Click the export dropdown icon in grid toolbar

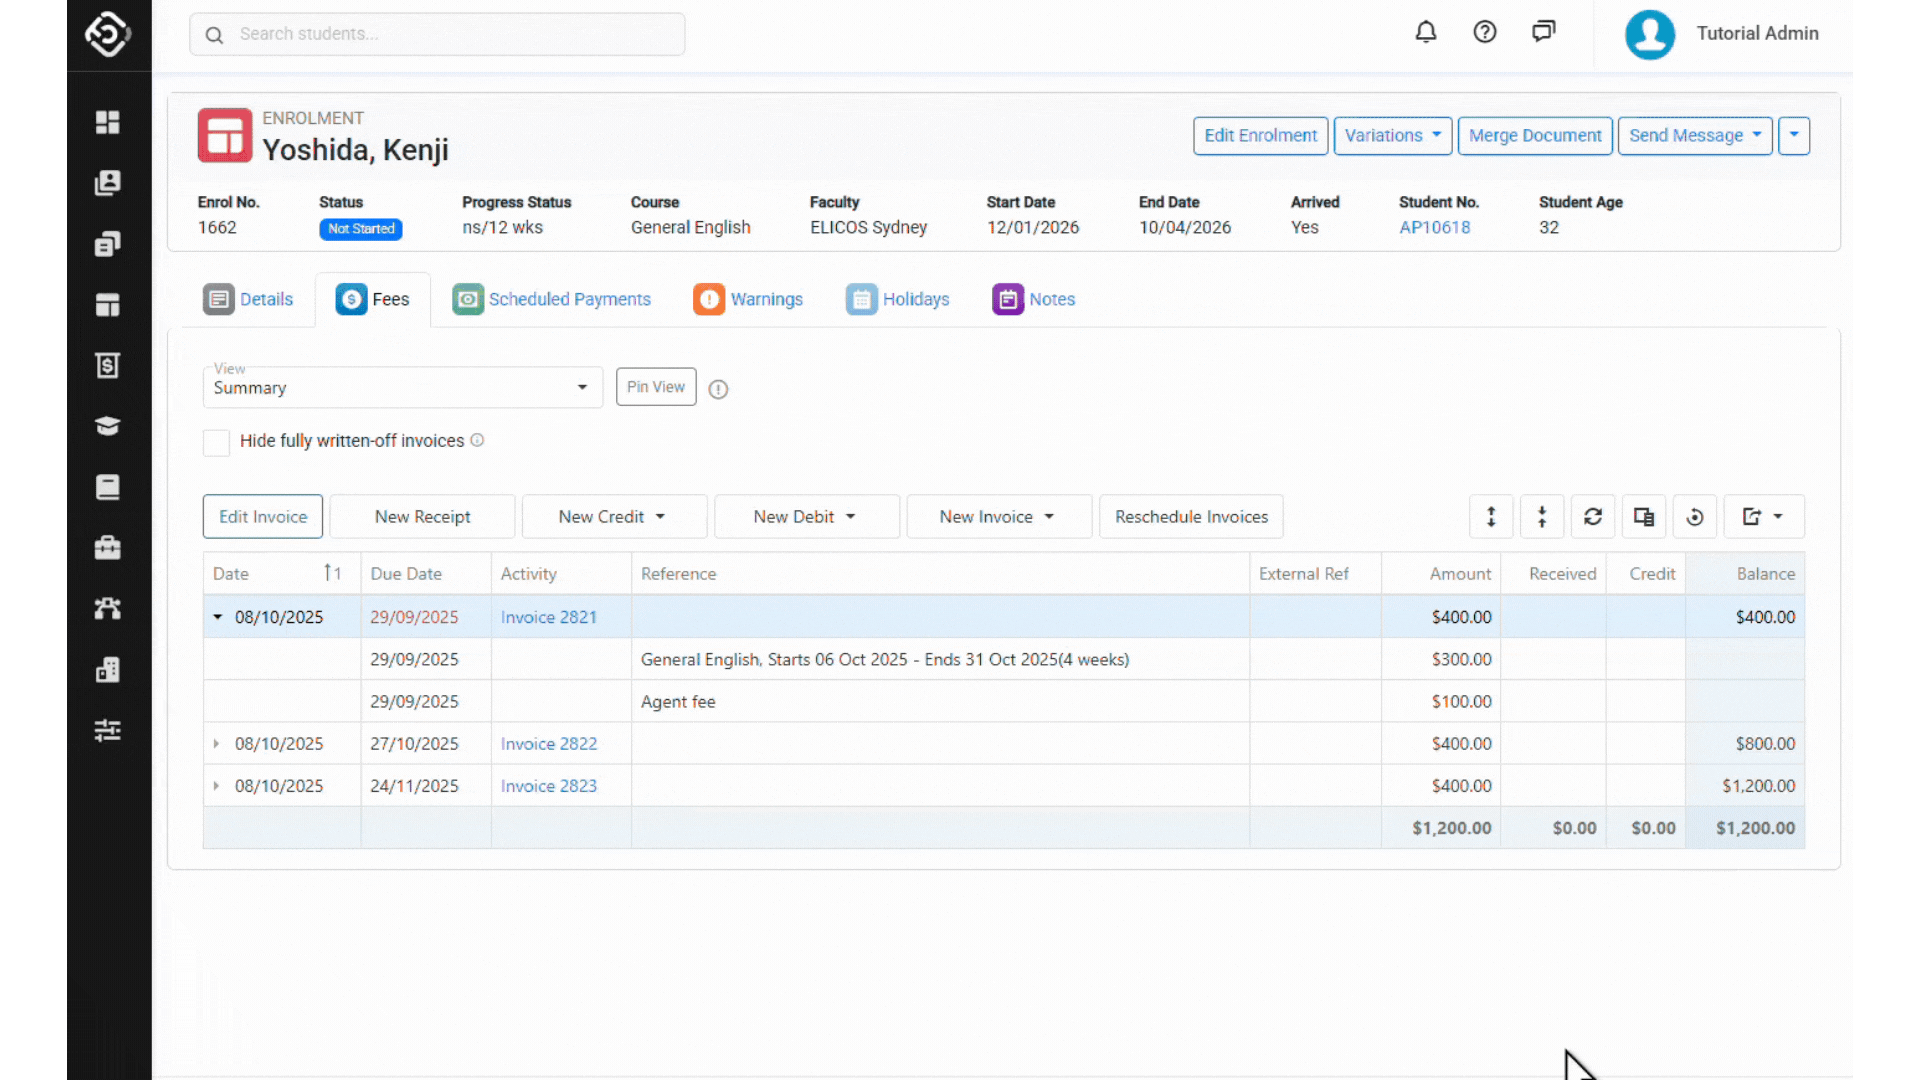(1763, 517)
